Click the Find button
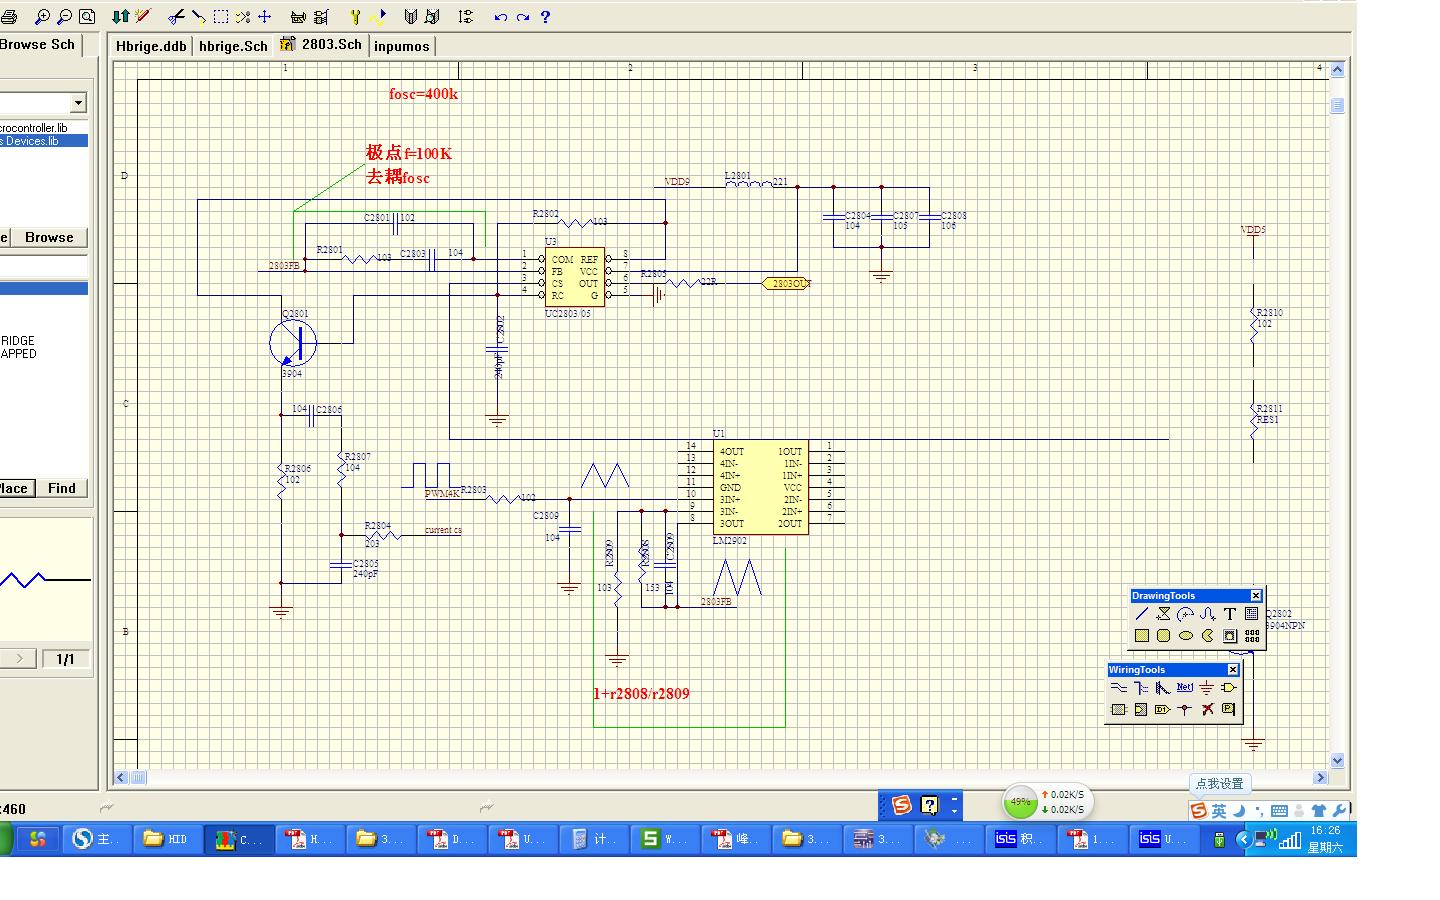1440x900 pixels. point(62,488)
